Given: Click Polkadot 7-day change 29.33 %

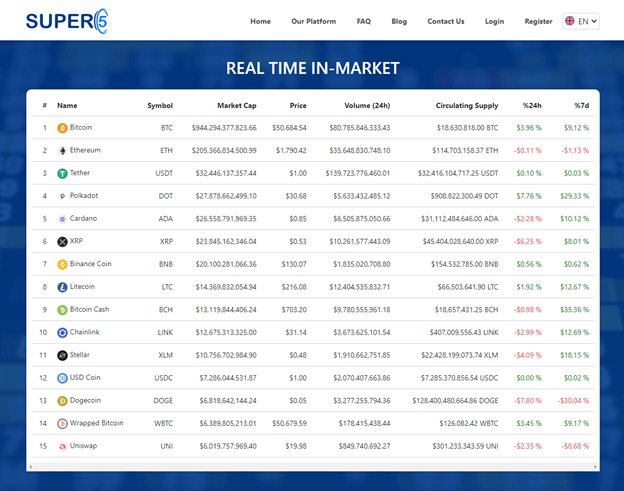Looking at the screenshot, I should [x=574, y=196].
